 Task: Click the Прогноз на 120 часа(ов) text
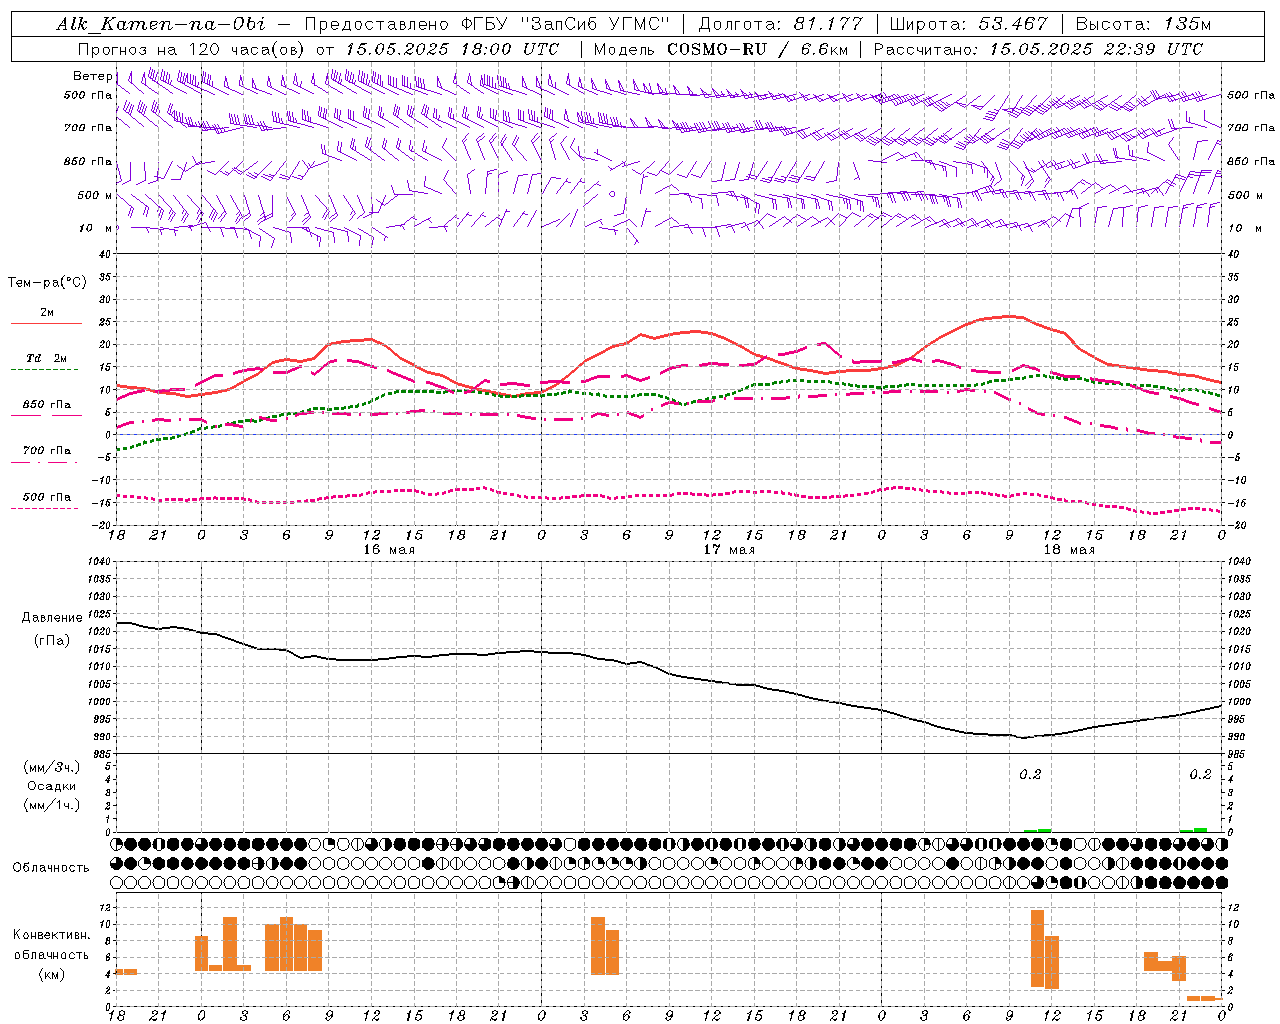(x=190, y=49)
